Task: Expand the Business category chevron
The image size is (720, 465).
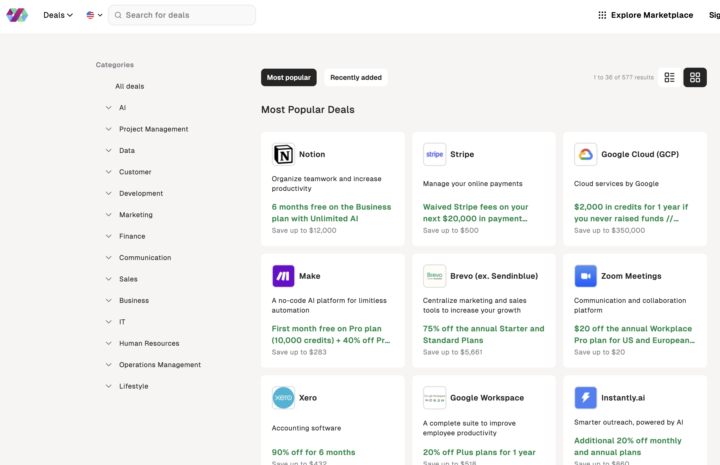Action: [x=108, y=300]
